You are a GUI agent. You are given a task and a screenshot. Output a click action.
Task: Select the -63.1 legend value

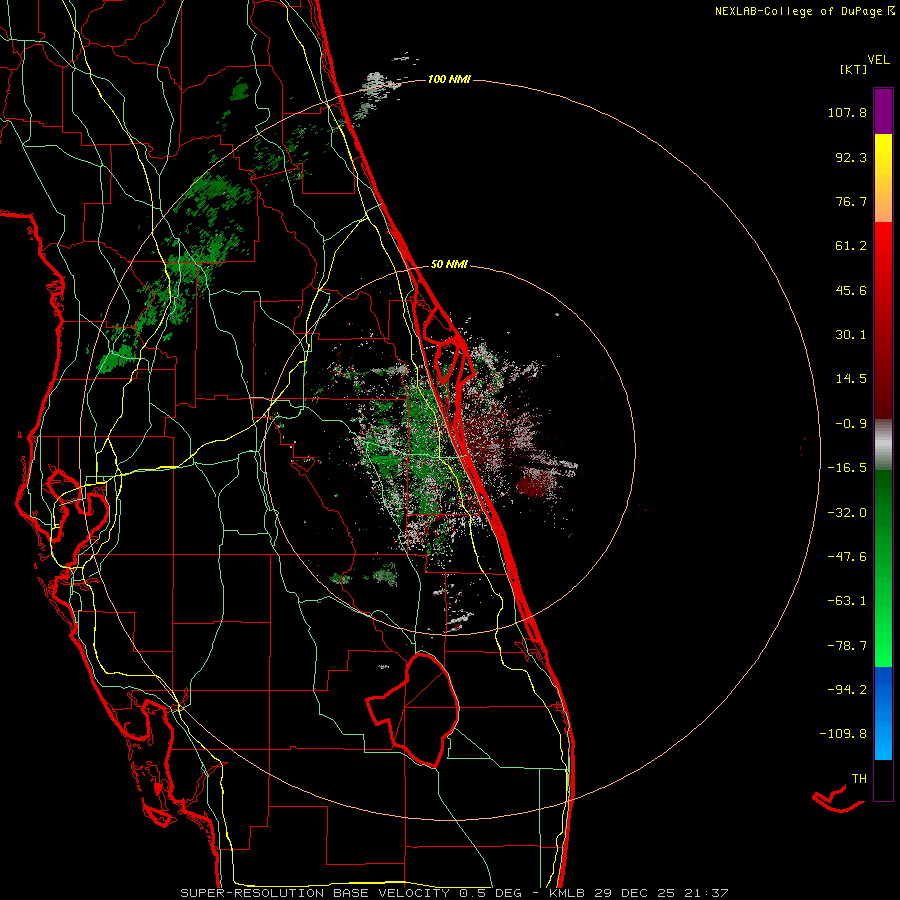(x=847, y=601)
